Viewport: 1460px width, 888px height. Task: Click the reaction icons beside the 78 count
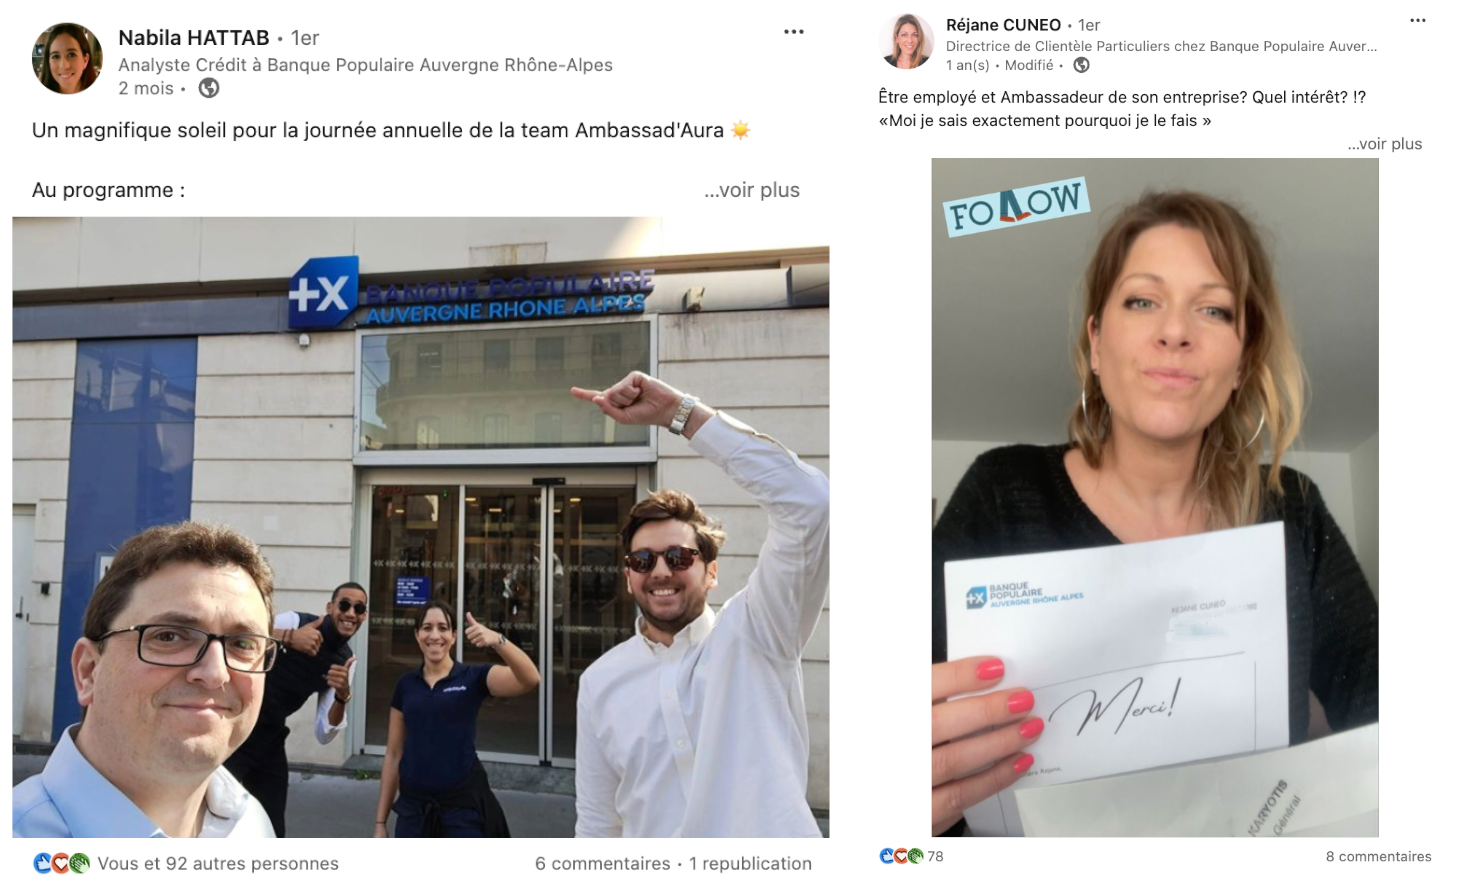point(901,856)
